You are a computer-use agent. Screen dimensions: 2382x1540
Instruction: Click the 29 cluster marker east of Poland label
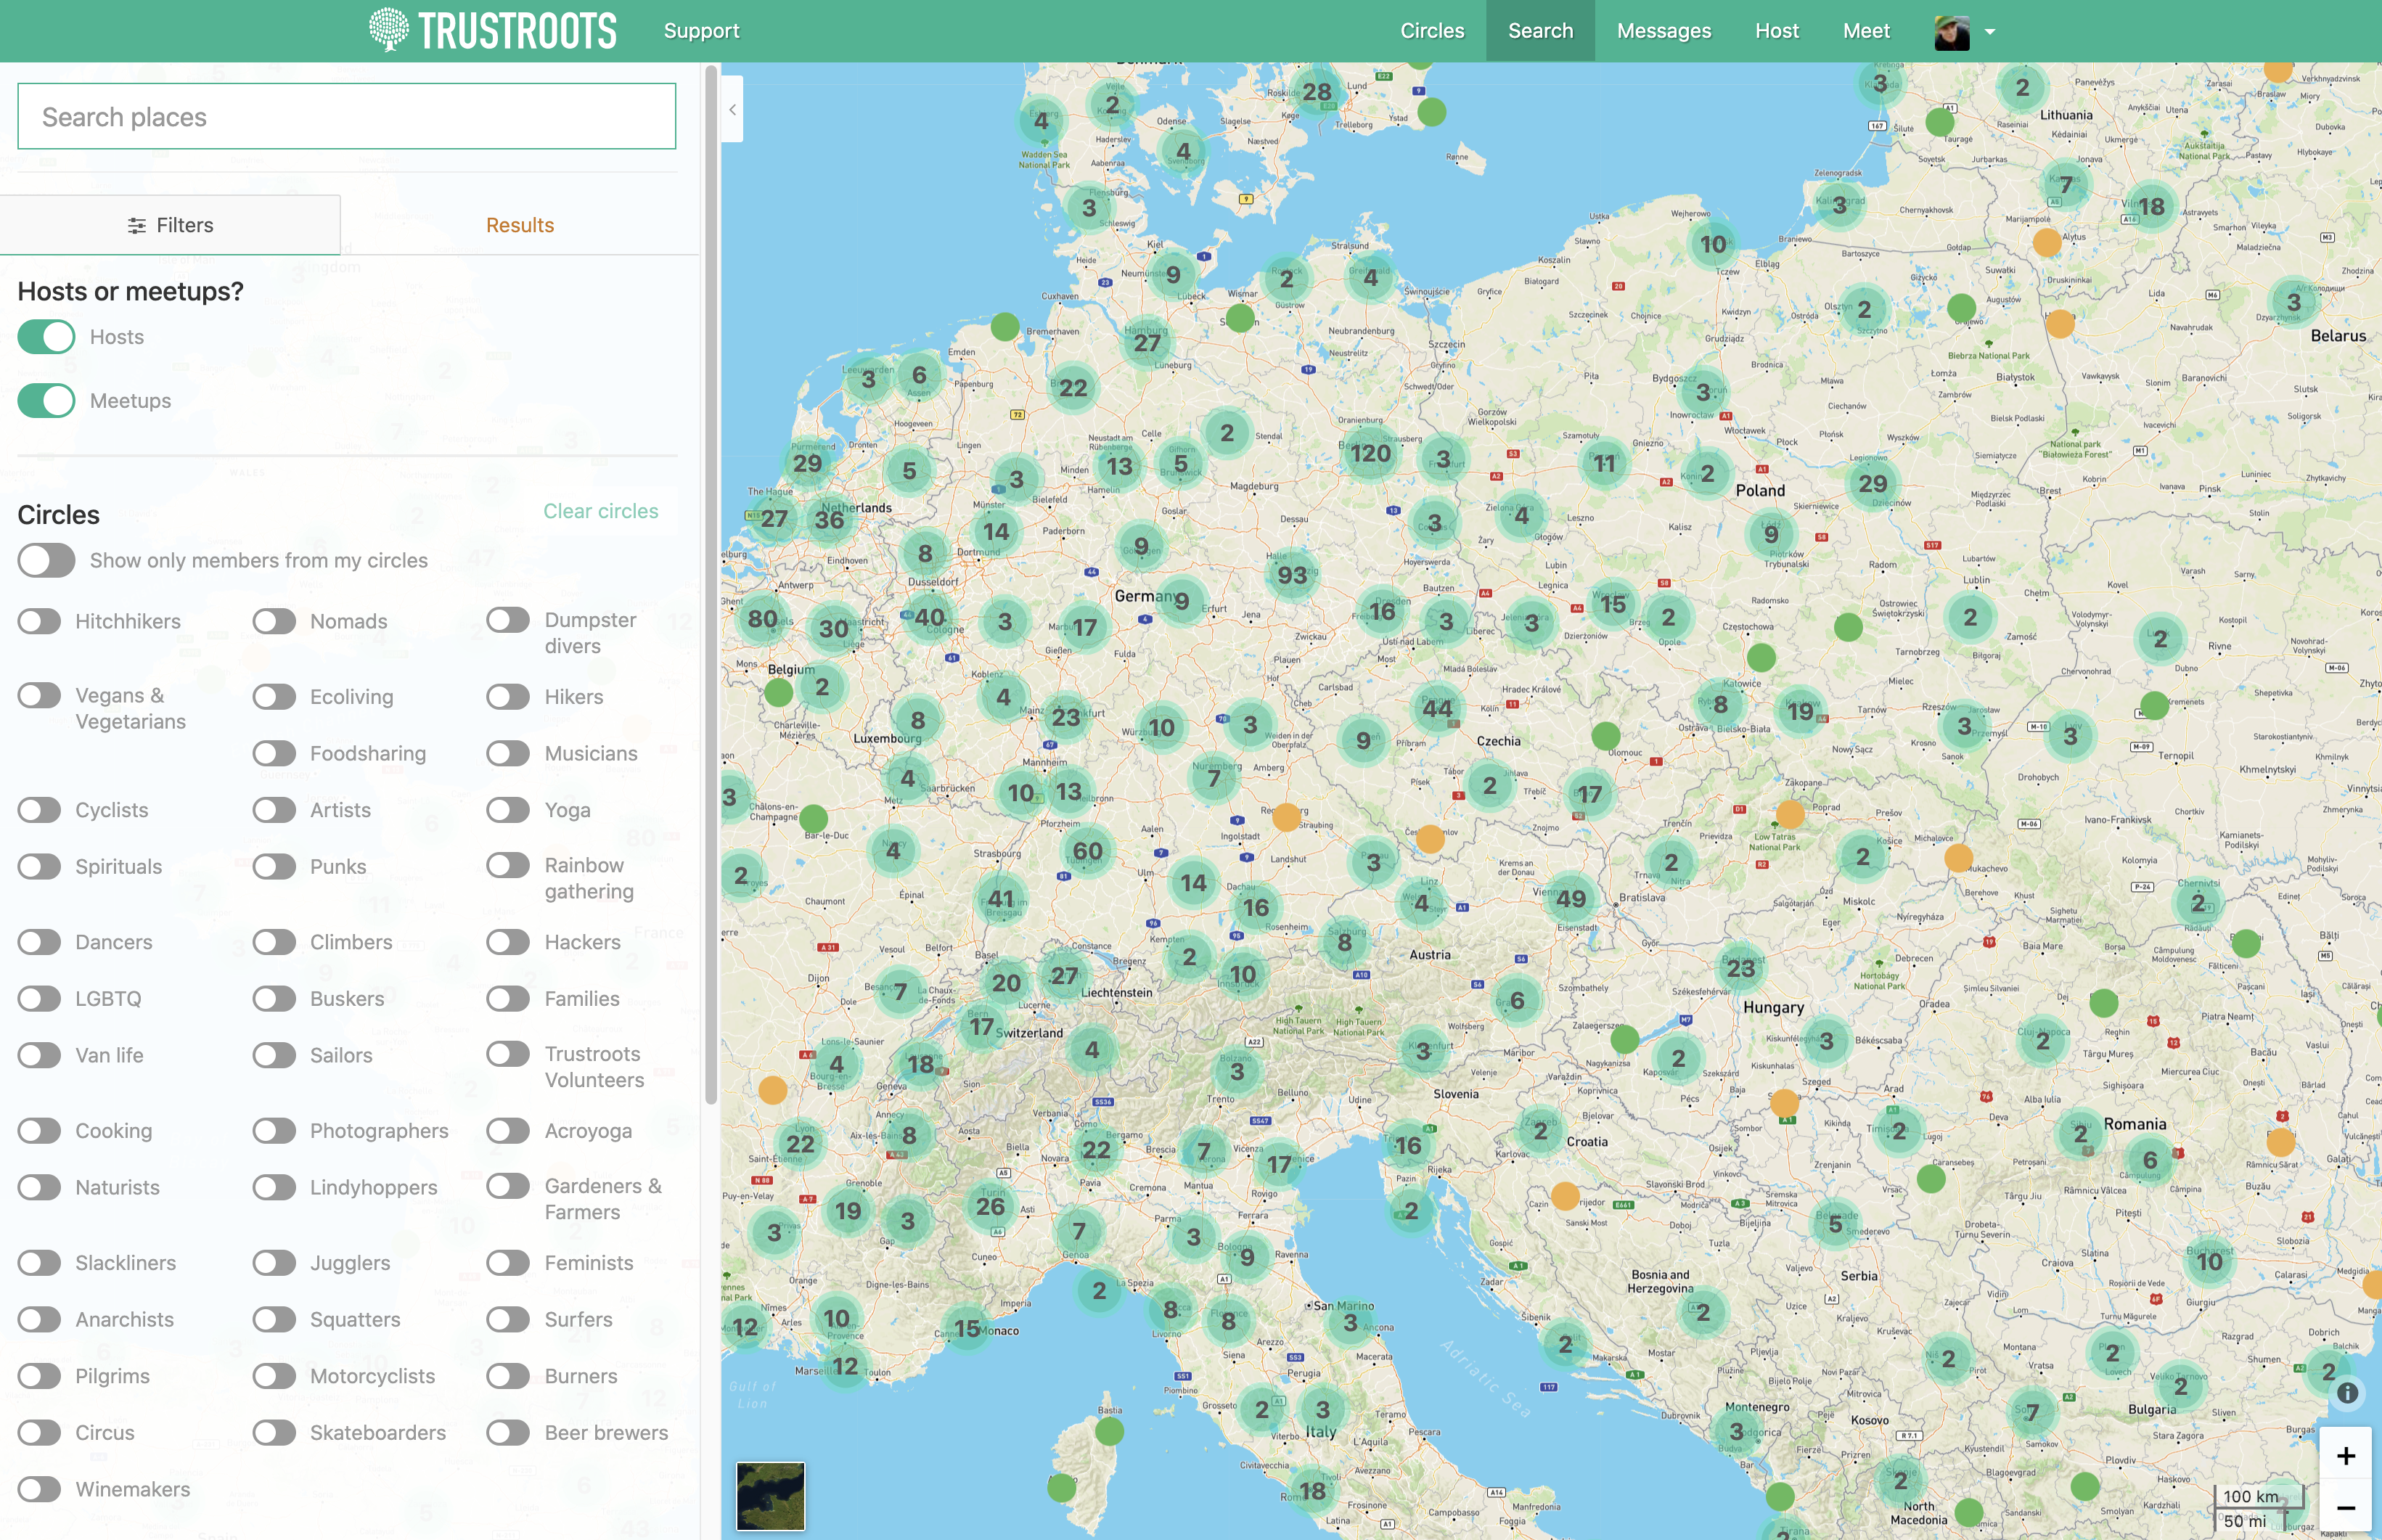(x=1872, y=484)
